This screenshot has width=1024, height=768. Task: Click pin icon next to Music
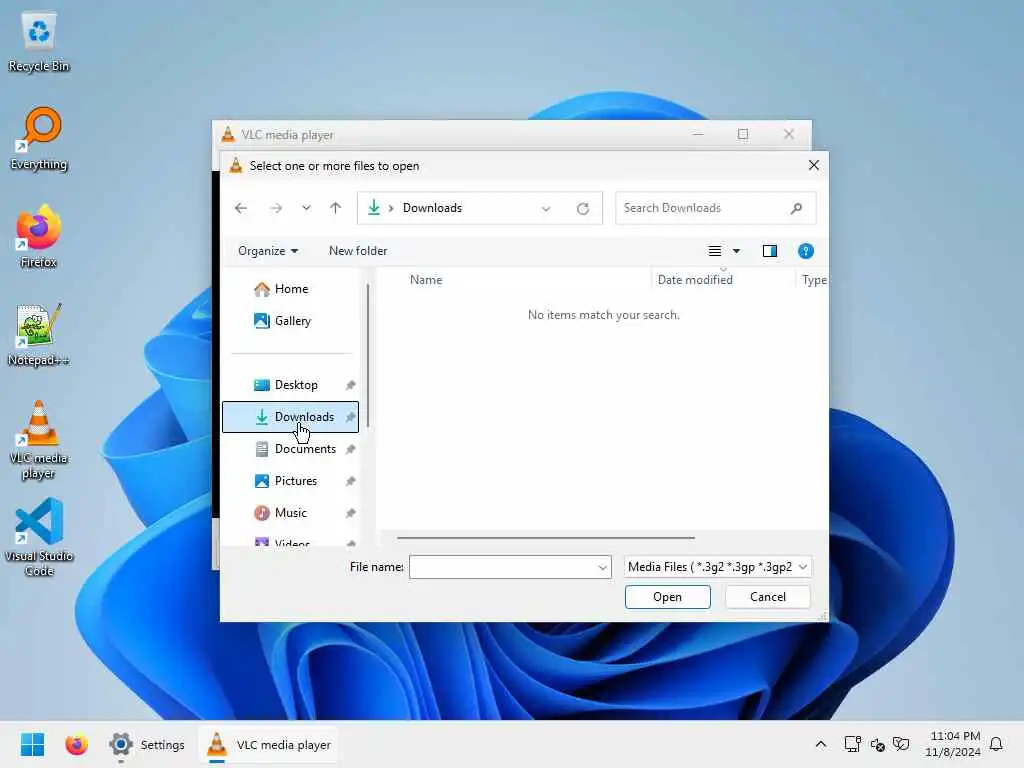[x=350, y=513]
